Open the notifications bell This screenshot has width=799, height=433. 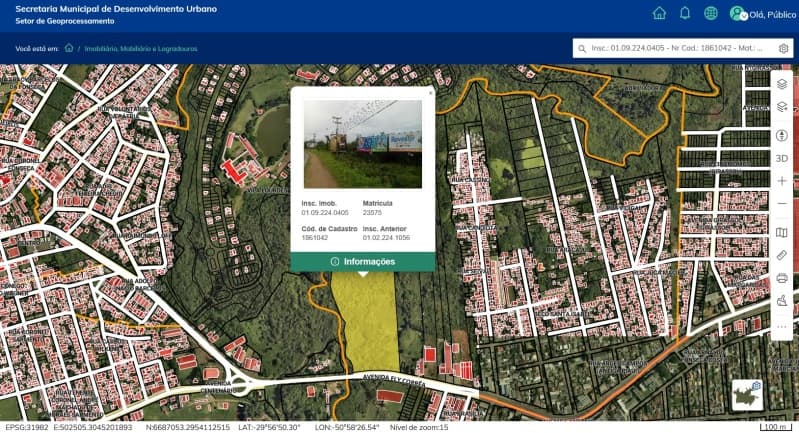click(685, 13)
